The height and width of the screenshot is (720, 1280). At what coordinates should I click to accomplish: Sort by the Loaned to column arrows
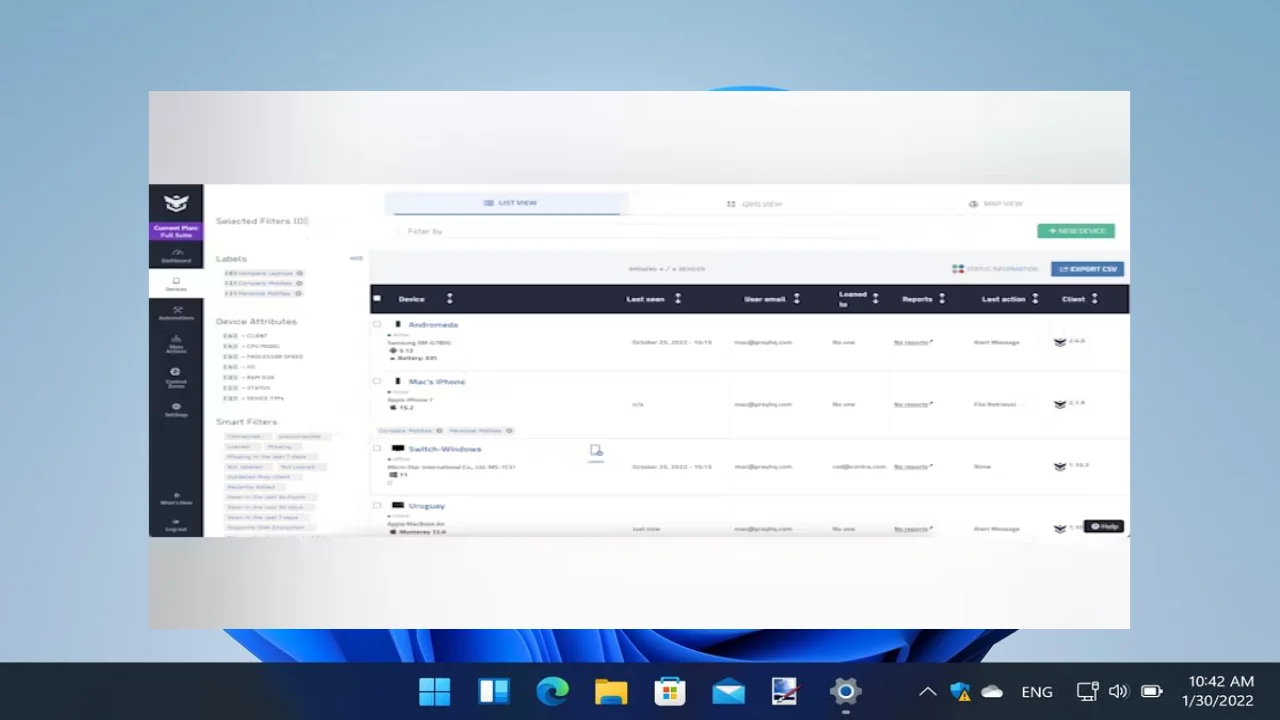point(876,299)
